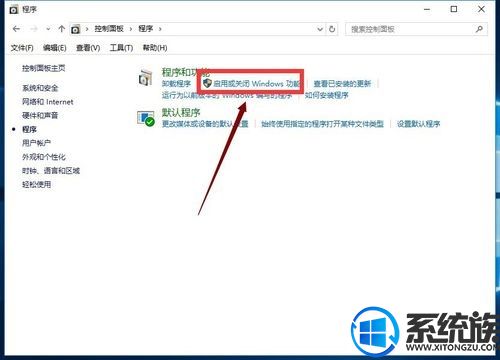Image resolution: width=500 pixels, height=360 pixels.
Task: Click the search magnifier icon
Action: (x=479, y=29)
